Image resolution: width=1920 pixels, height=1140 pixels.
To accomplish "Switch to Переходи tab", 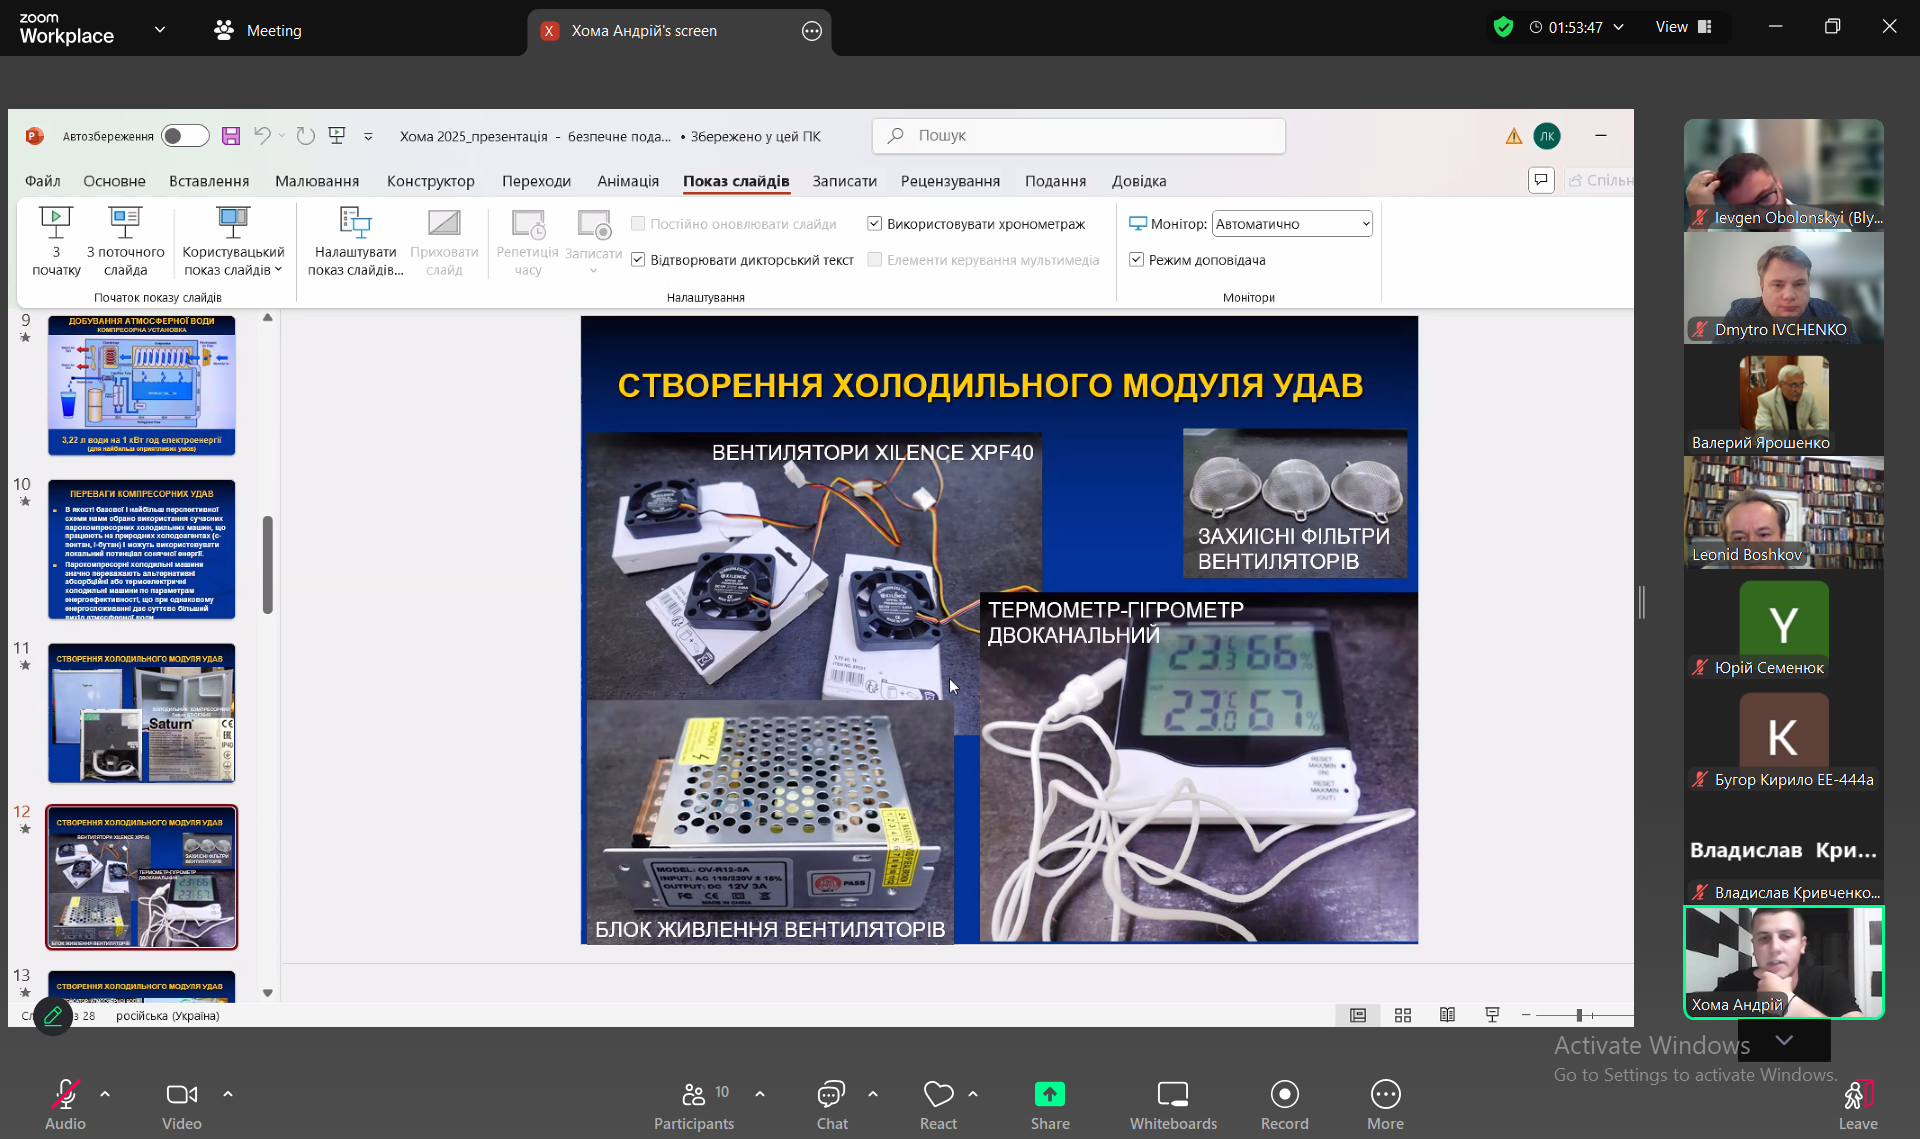I will pos(537,181).
